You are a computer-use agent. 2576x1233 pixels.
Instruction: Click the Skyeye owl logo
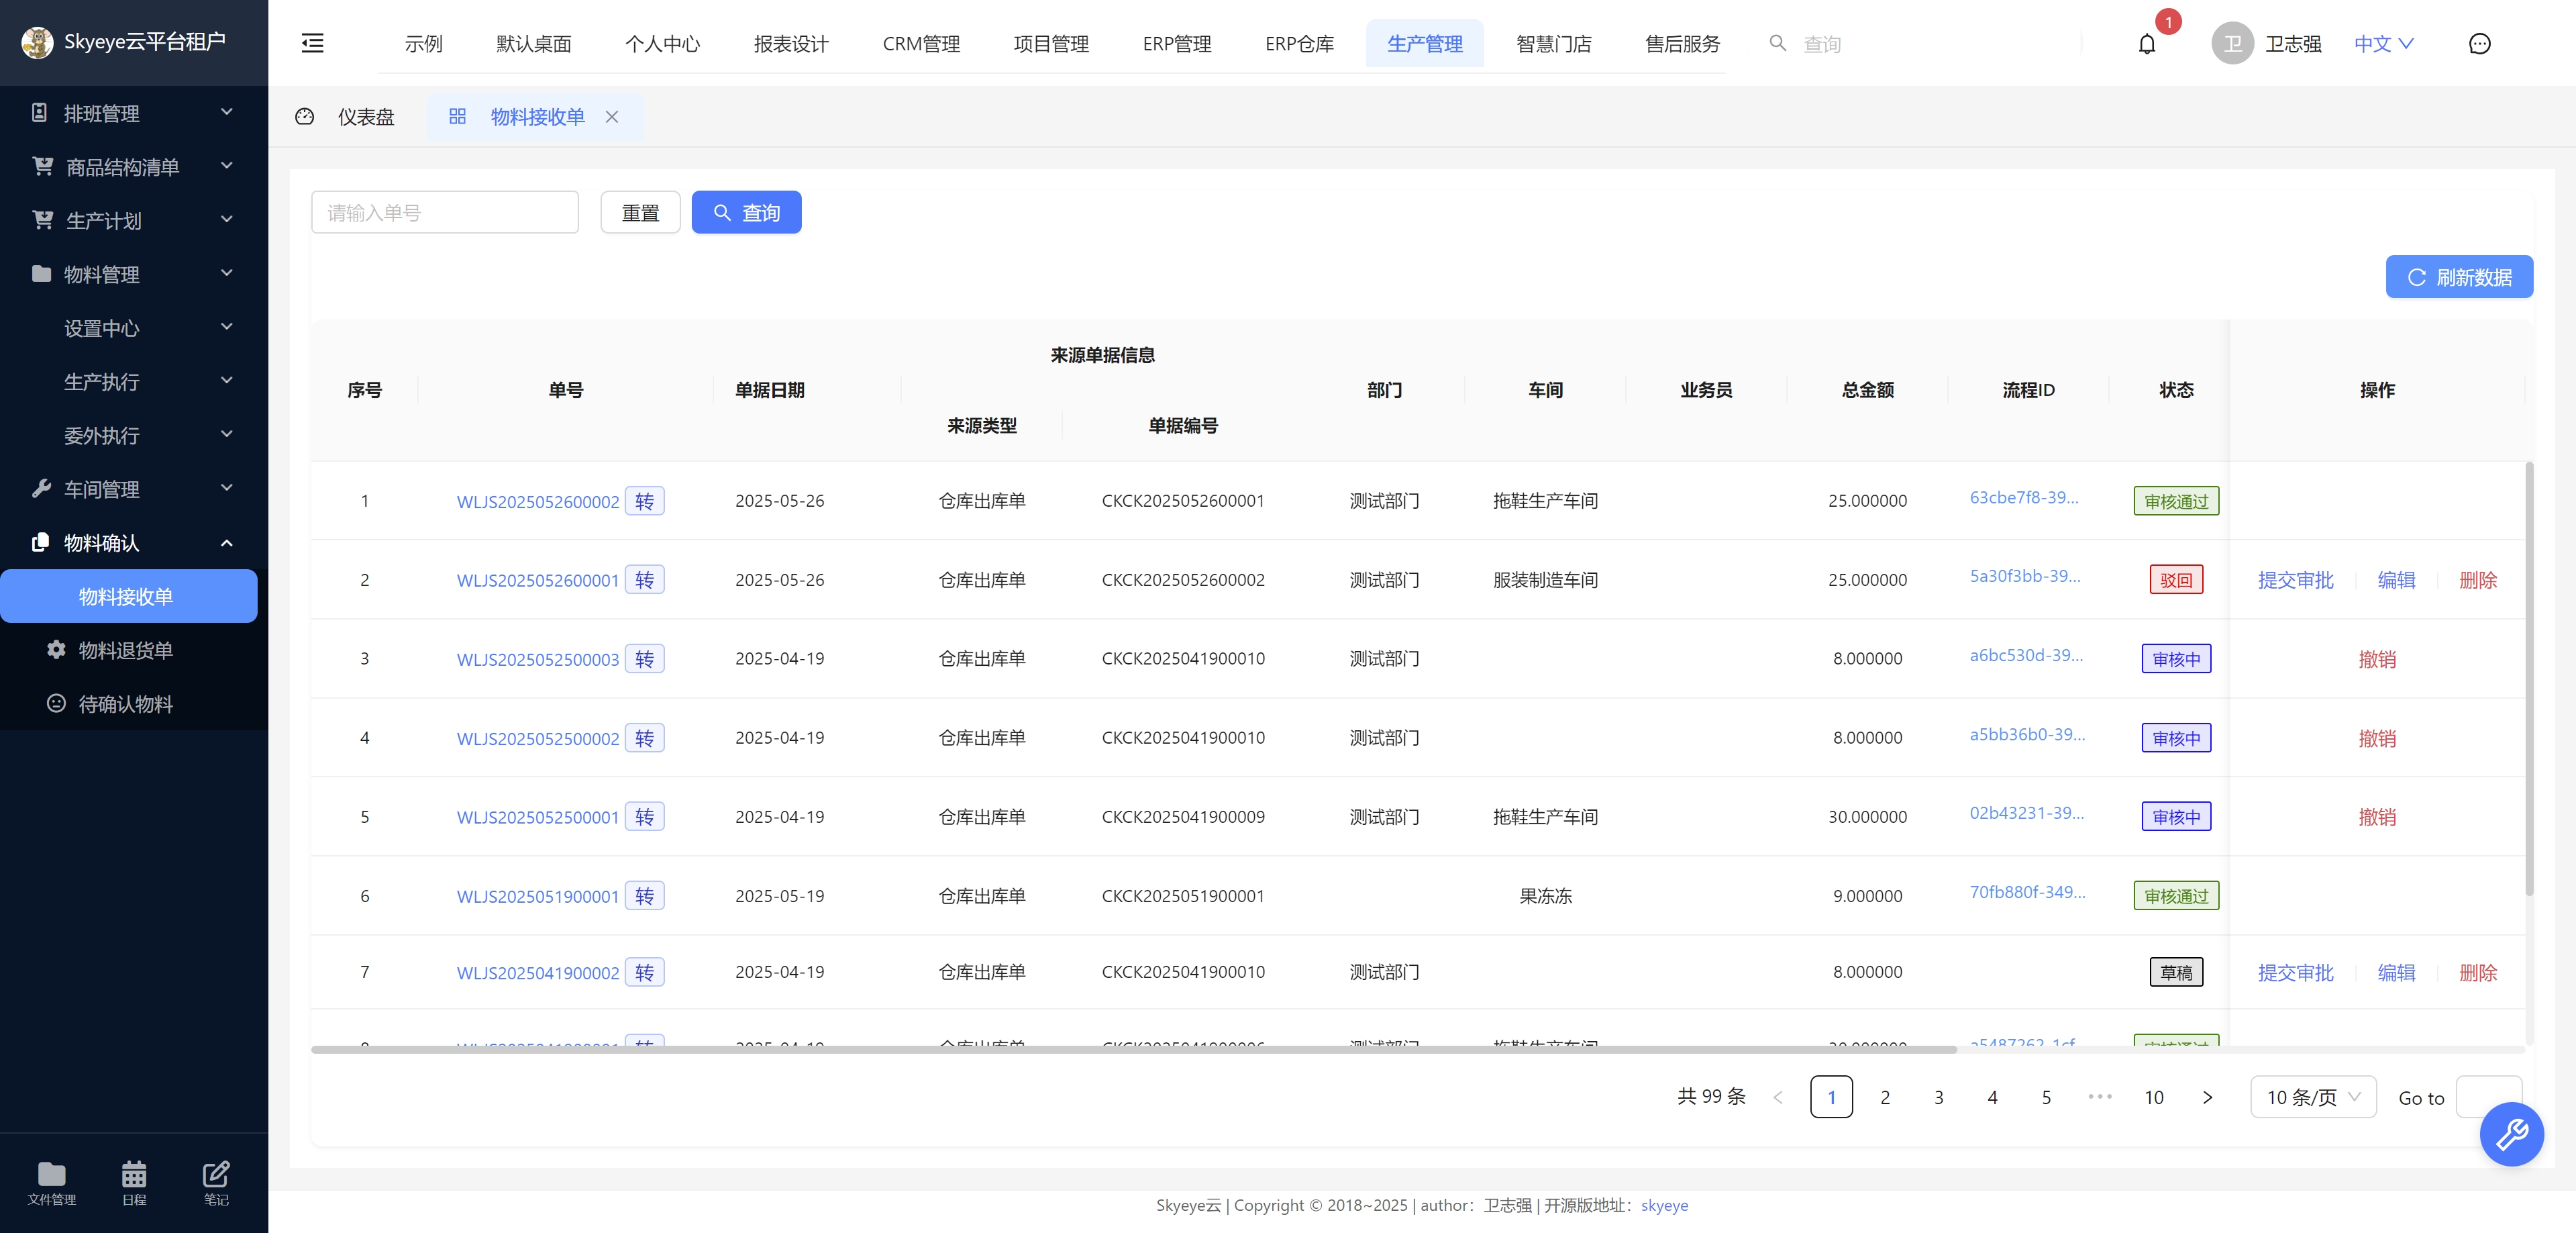tap(37, 42)
